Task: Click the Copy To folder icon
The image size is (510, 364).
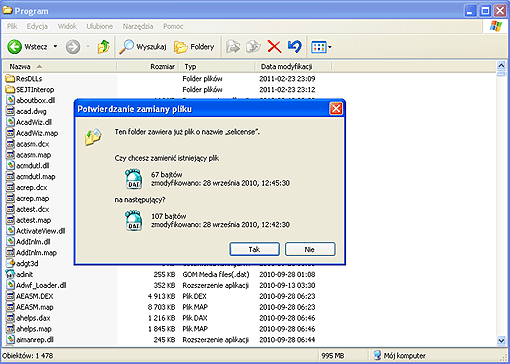Action: click(x=253, y=47)
